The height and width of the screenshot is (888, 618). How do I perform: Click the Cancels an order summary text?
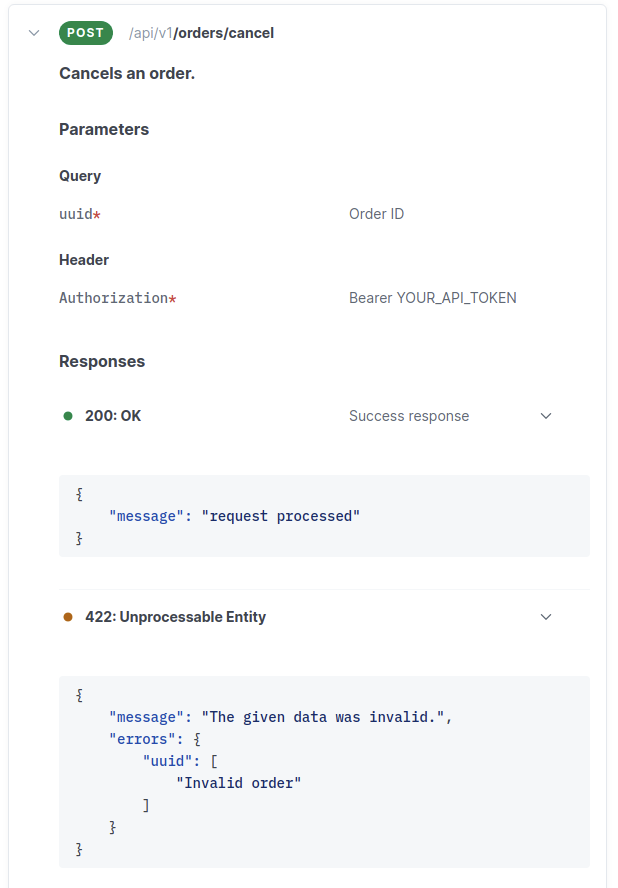[x=127, y=73]
